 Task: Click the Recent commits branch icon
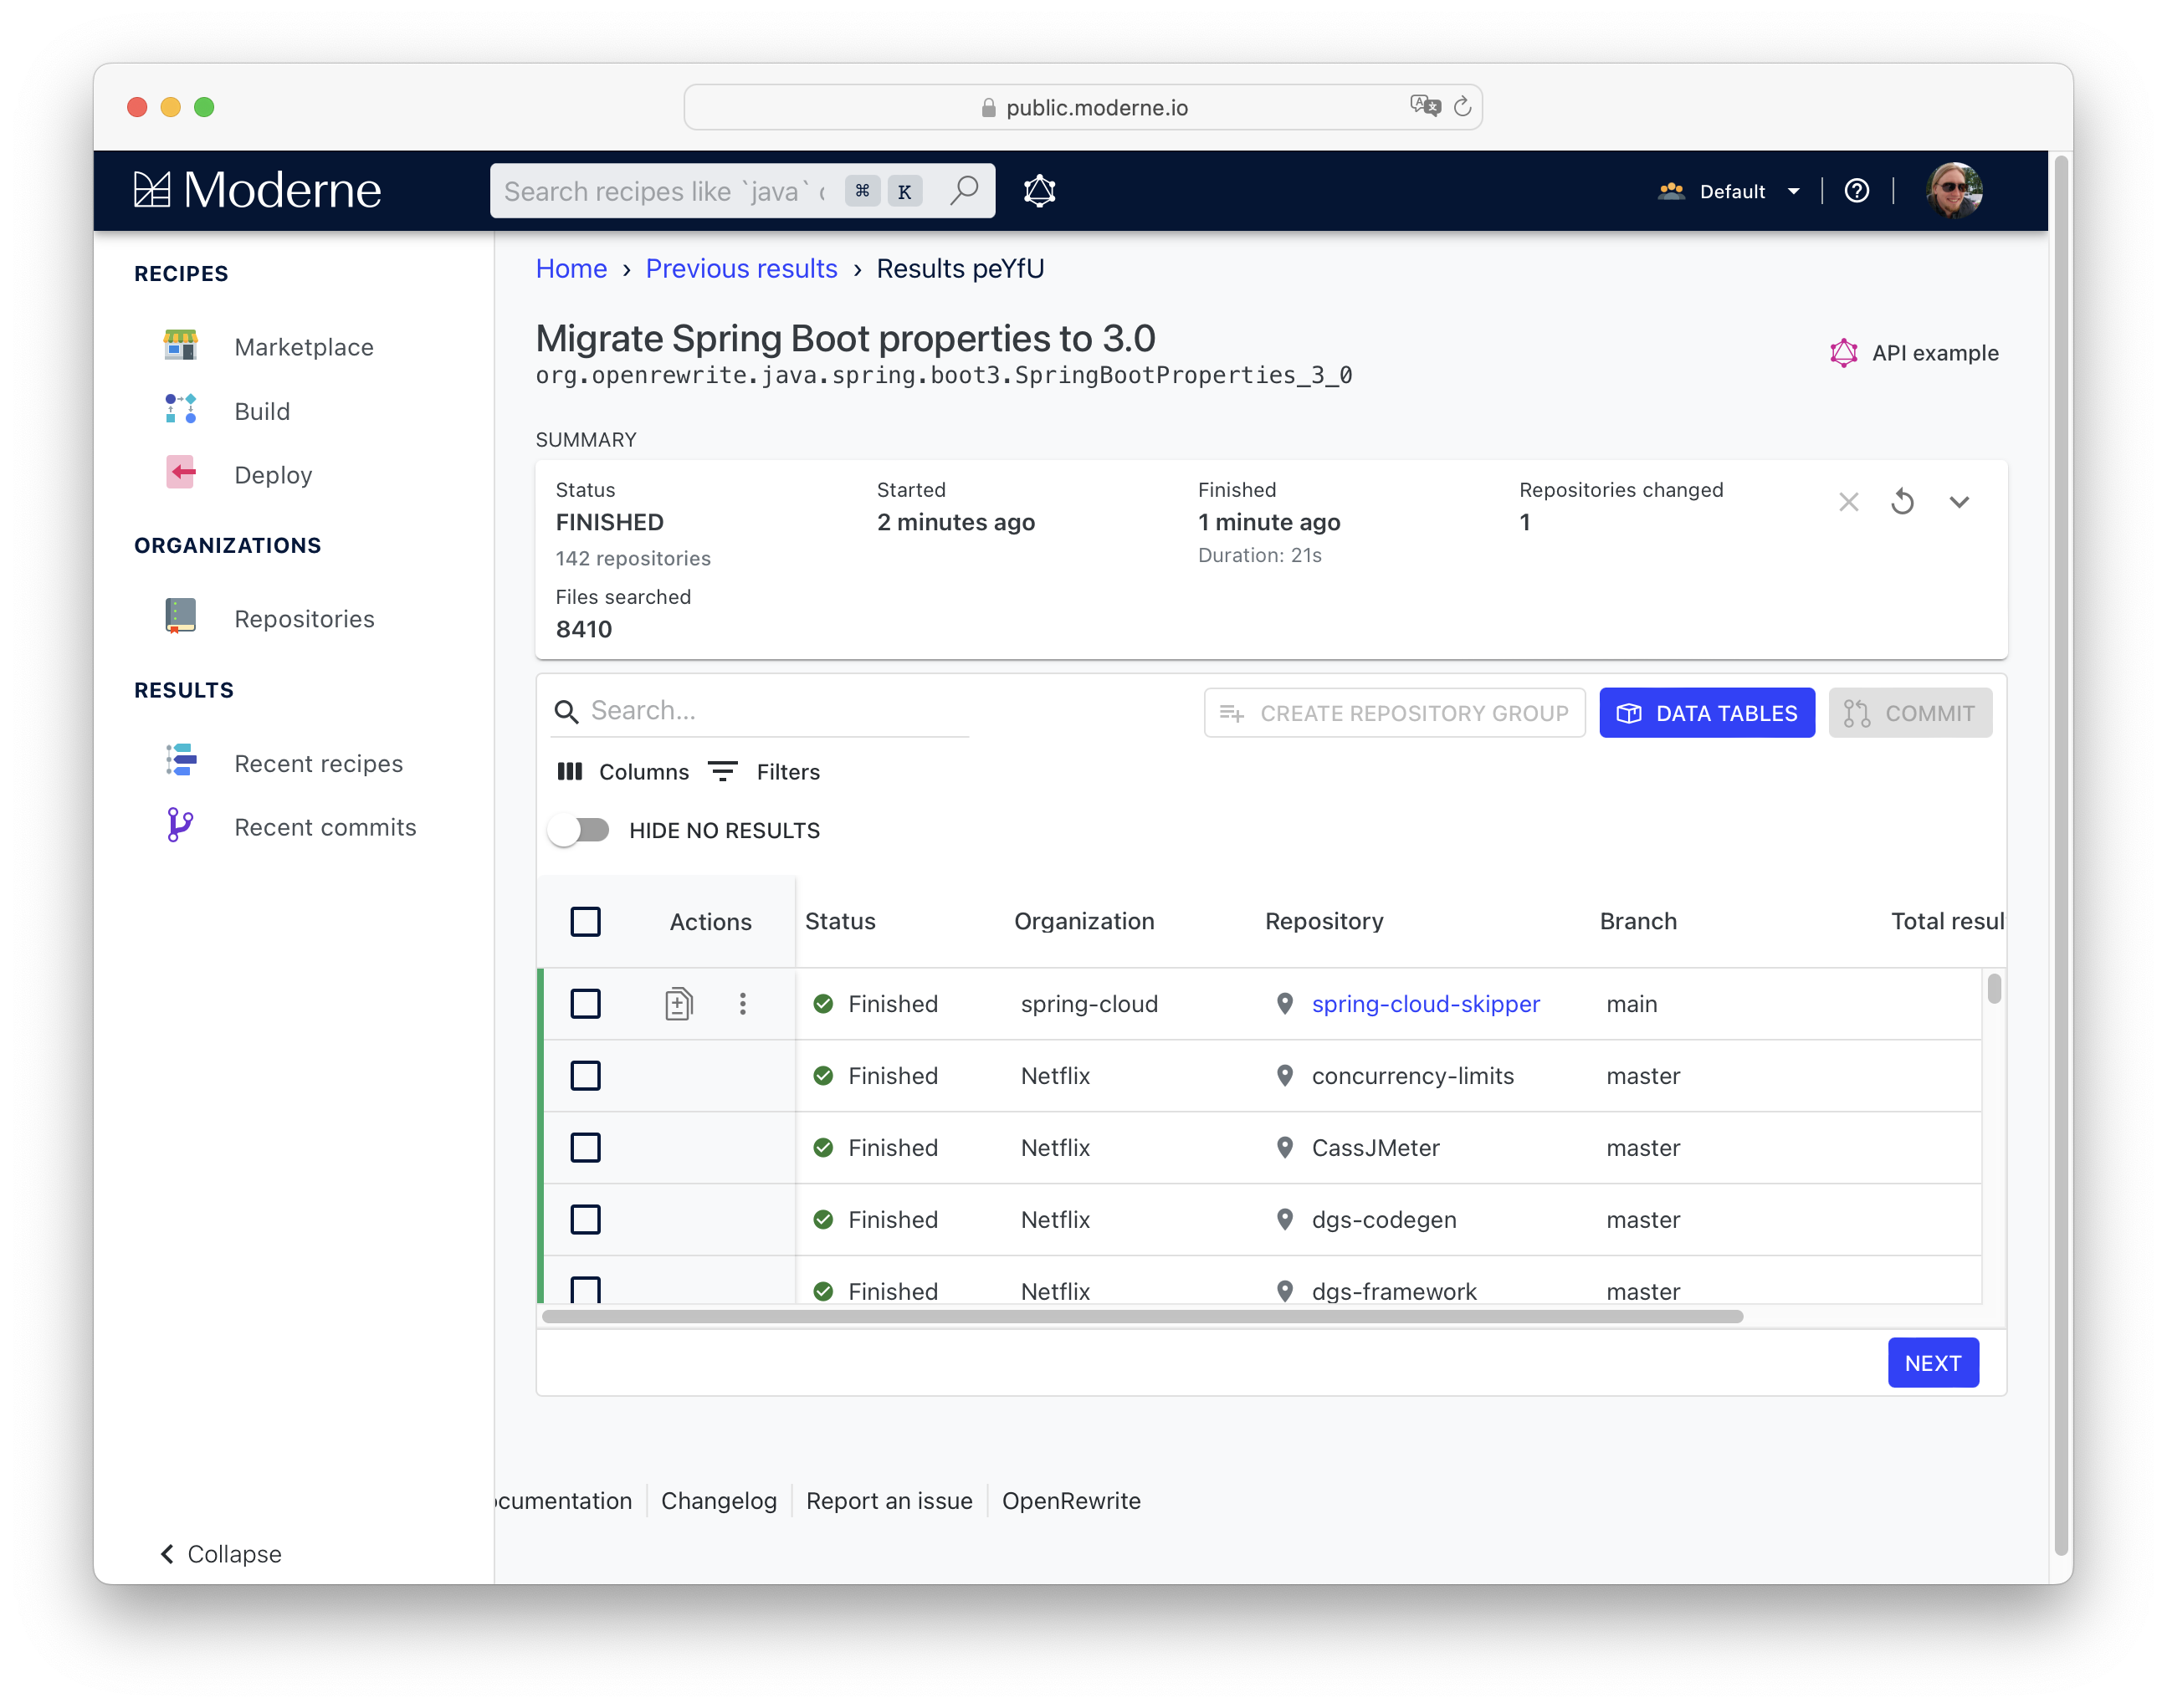point(180,825)
